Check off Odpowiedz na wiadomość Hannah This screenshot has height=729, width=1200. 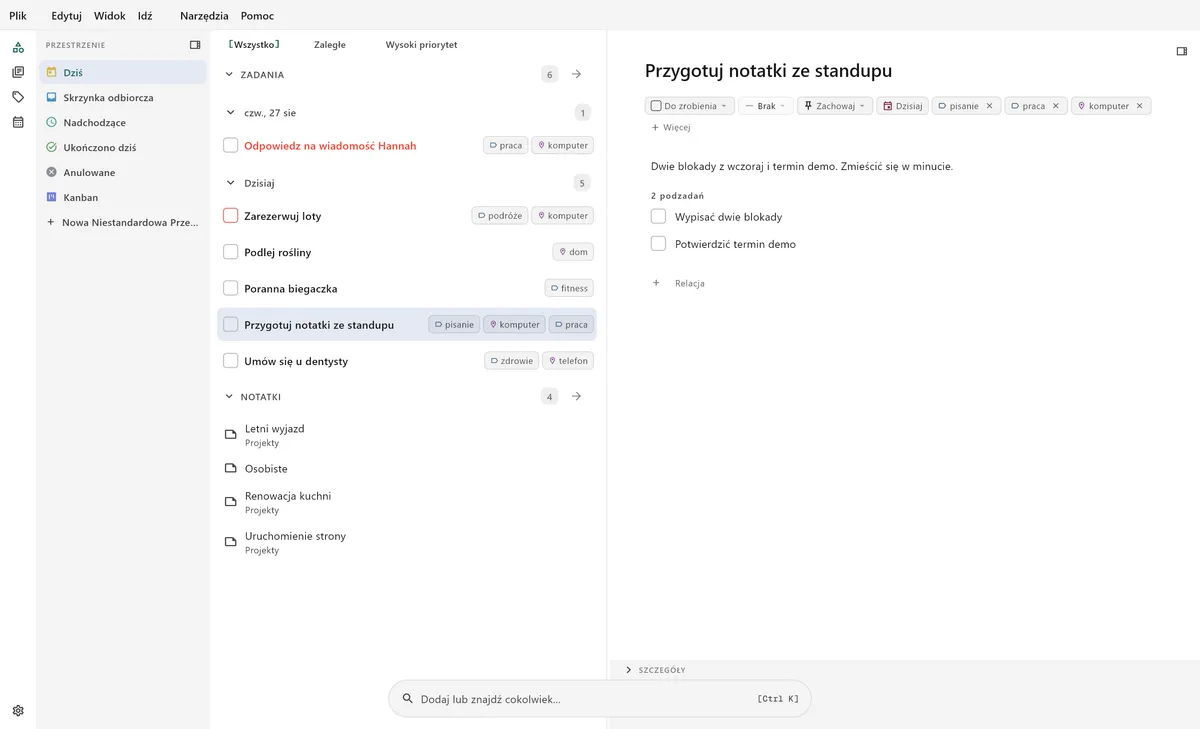tap(231, 146)
